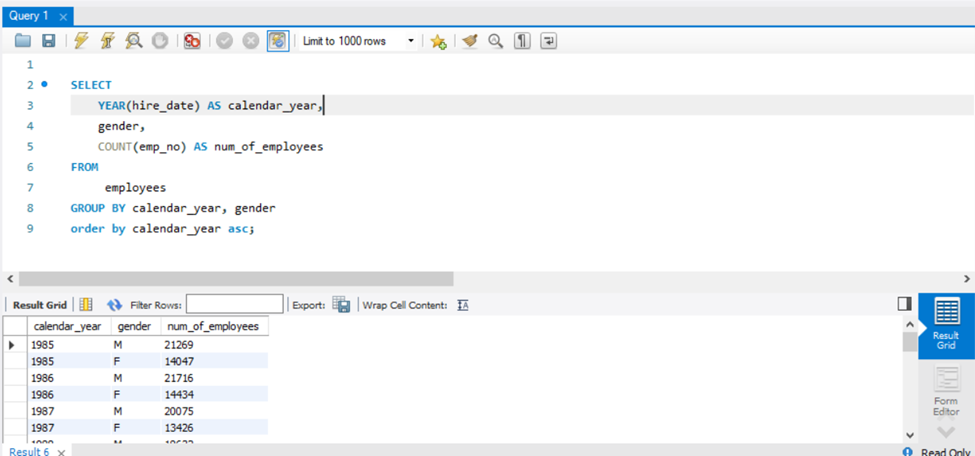Close the Query 1 tab

pos(63,17)
